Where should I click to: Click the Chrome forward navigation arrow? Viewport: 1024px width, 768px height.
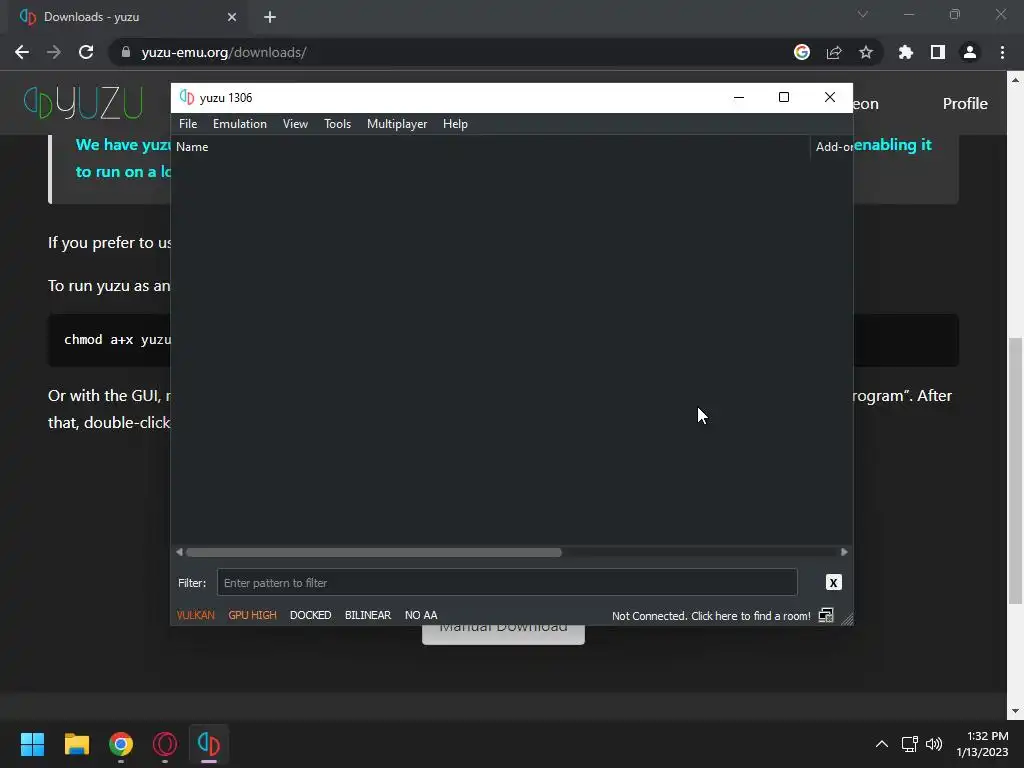click(54, 52)
